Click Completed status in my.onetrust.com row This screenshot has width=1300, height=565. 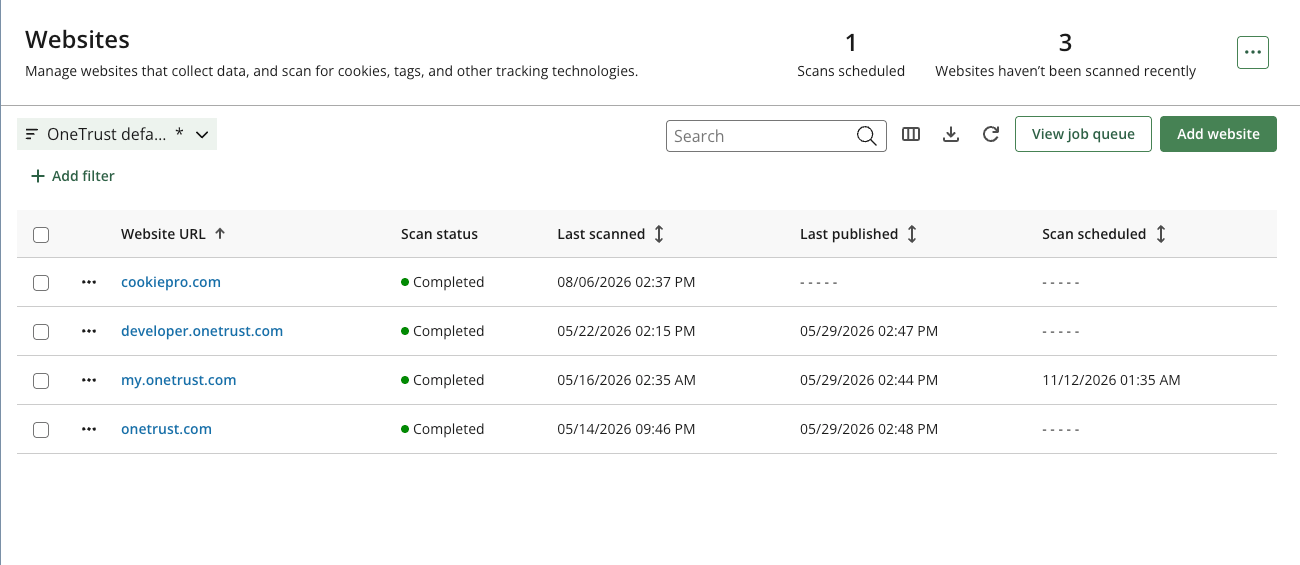tap(443, 380)
